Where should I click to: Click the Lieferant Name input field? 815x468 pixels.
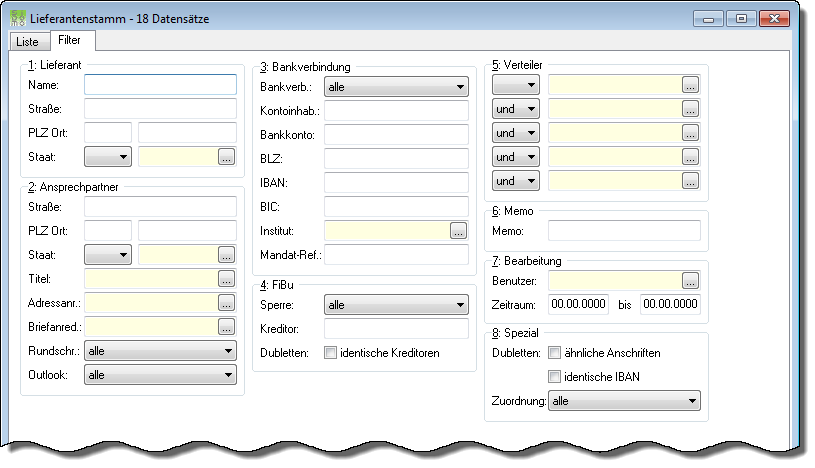tap(160, 85)
